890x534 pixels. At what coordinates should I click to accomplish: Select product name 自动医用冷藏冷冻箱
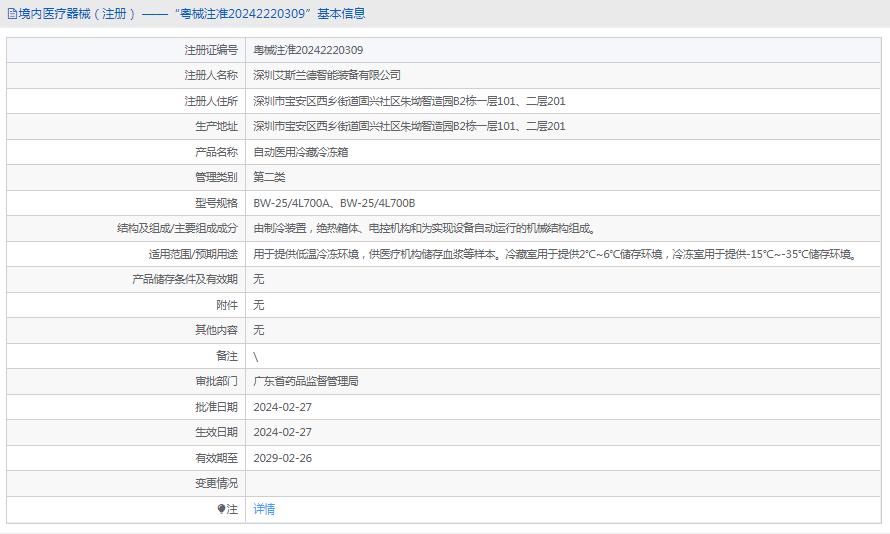[301, 152]
